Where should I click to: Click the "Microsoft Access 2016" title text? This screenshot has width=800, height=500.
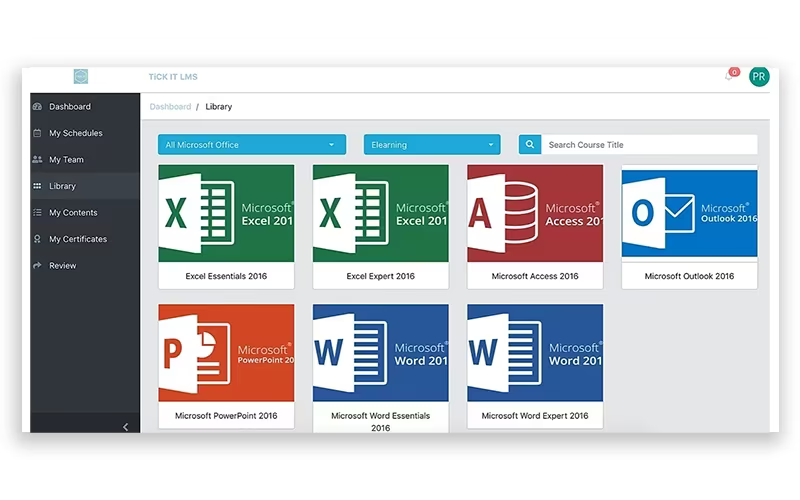click(535, 276)
